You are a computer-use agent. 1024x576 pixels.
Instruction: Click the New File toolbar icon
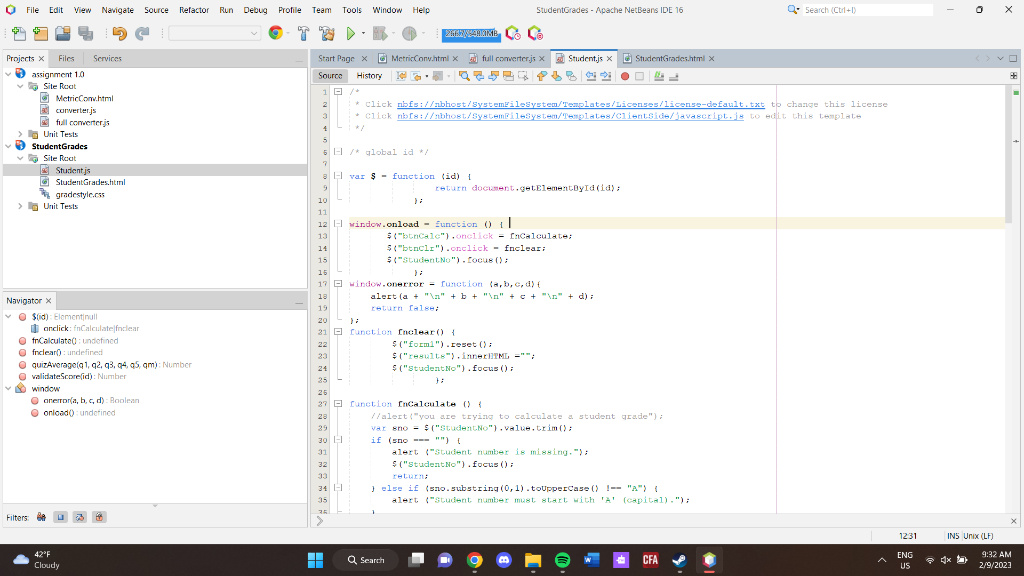coord(17,34)
